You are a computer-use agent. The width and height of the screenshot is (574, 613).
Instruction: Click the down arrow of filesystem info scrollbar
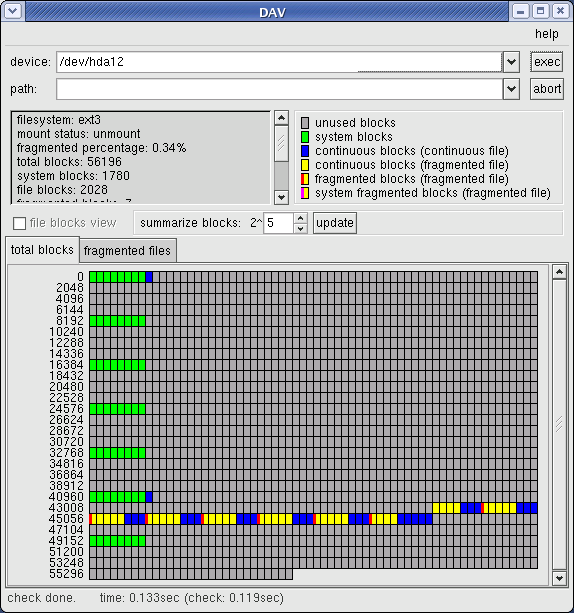pyautogui.click(x=281, y=197)
